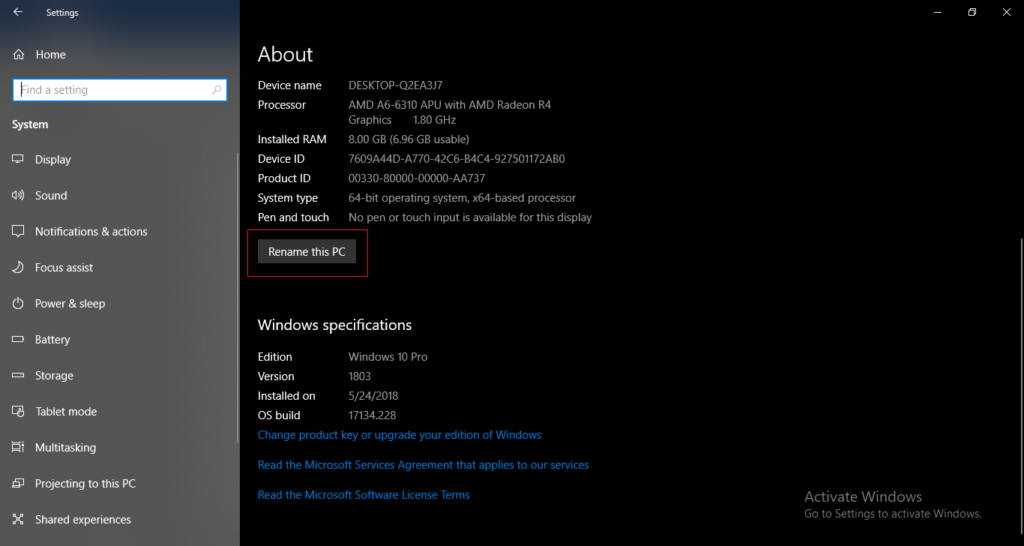The width and height of the screenshot is (1024, 546).
Task: Click Product ID 00330-80000-00000-AA737
Action: [x=417, y=178]
